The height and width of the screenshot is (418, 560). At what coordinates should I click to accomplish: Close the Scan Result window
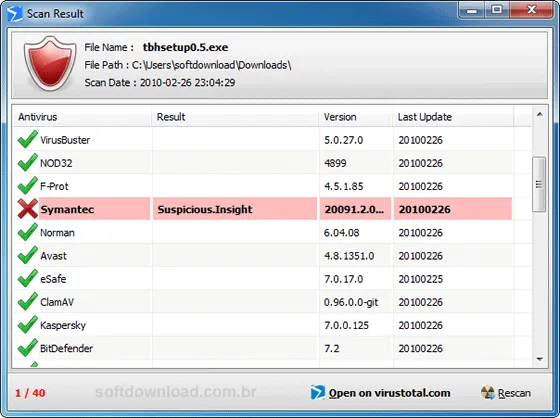tap(531, 10)
